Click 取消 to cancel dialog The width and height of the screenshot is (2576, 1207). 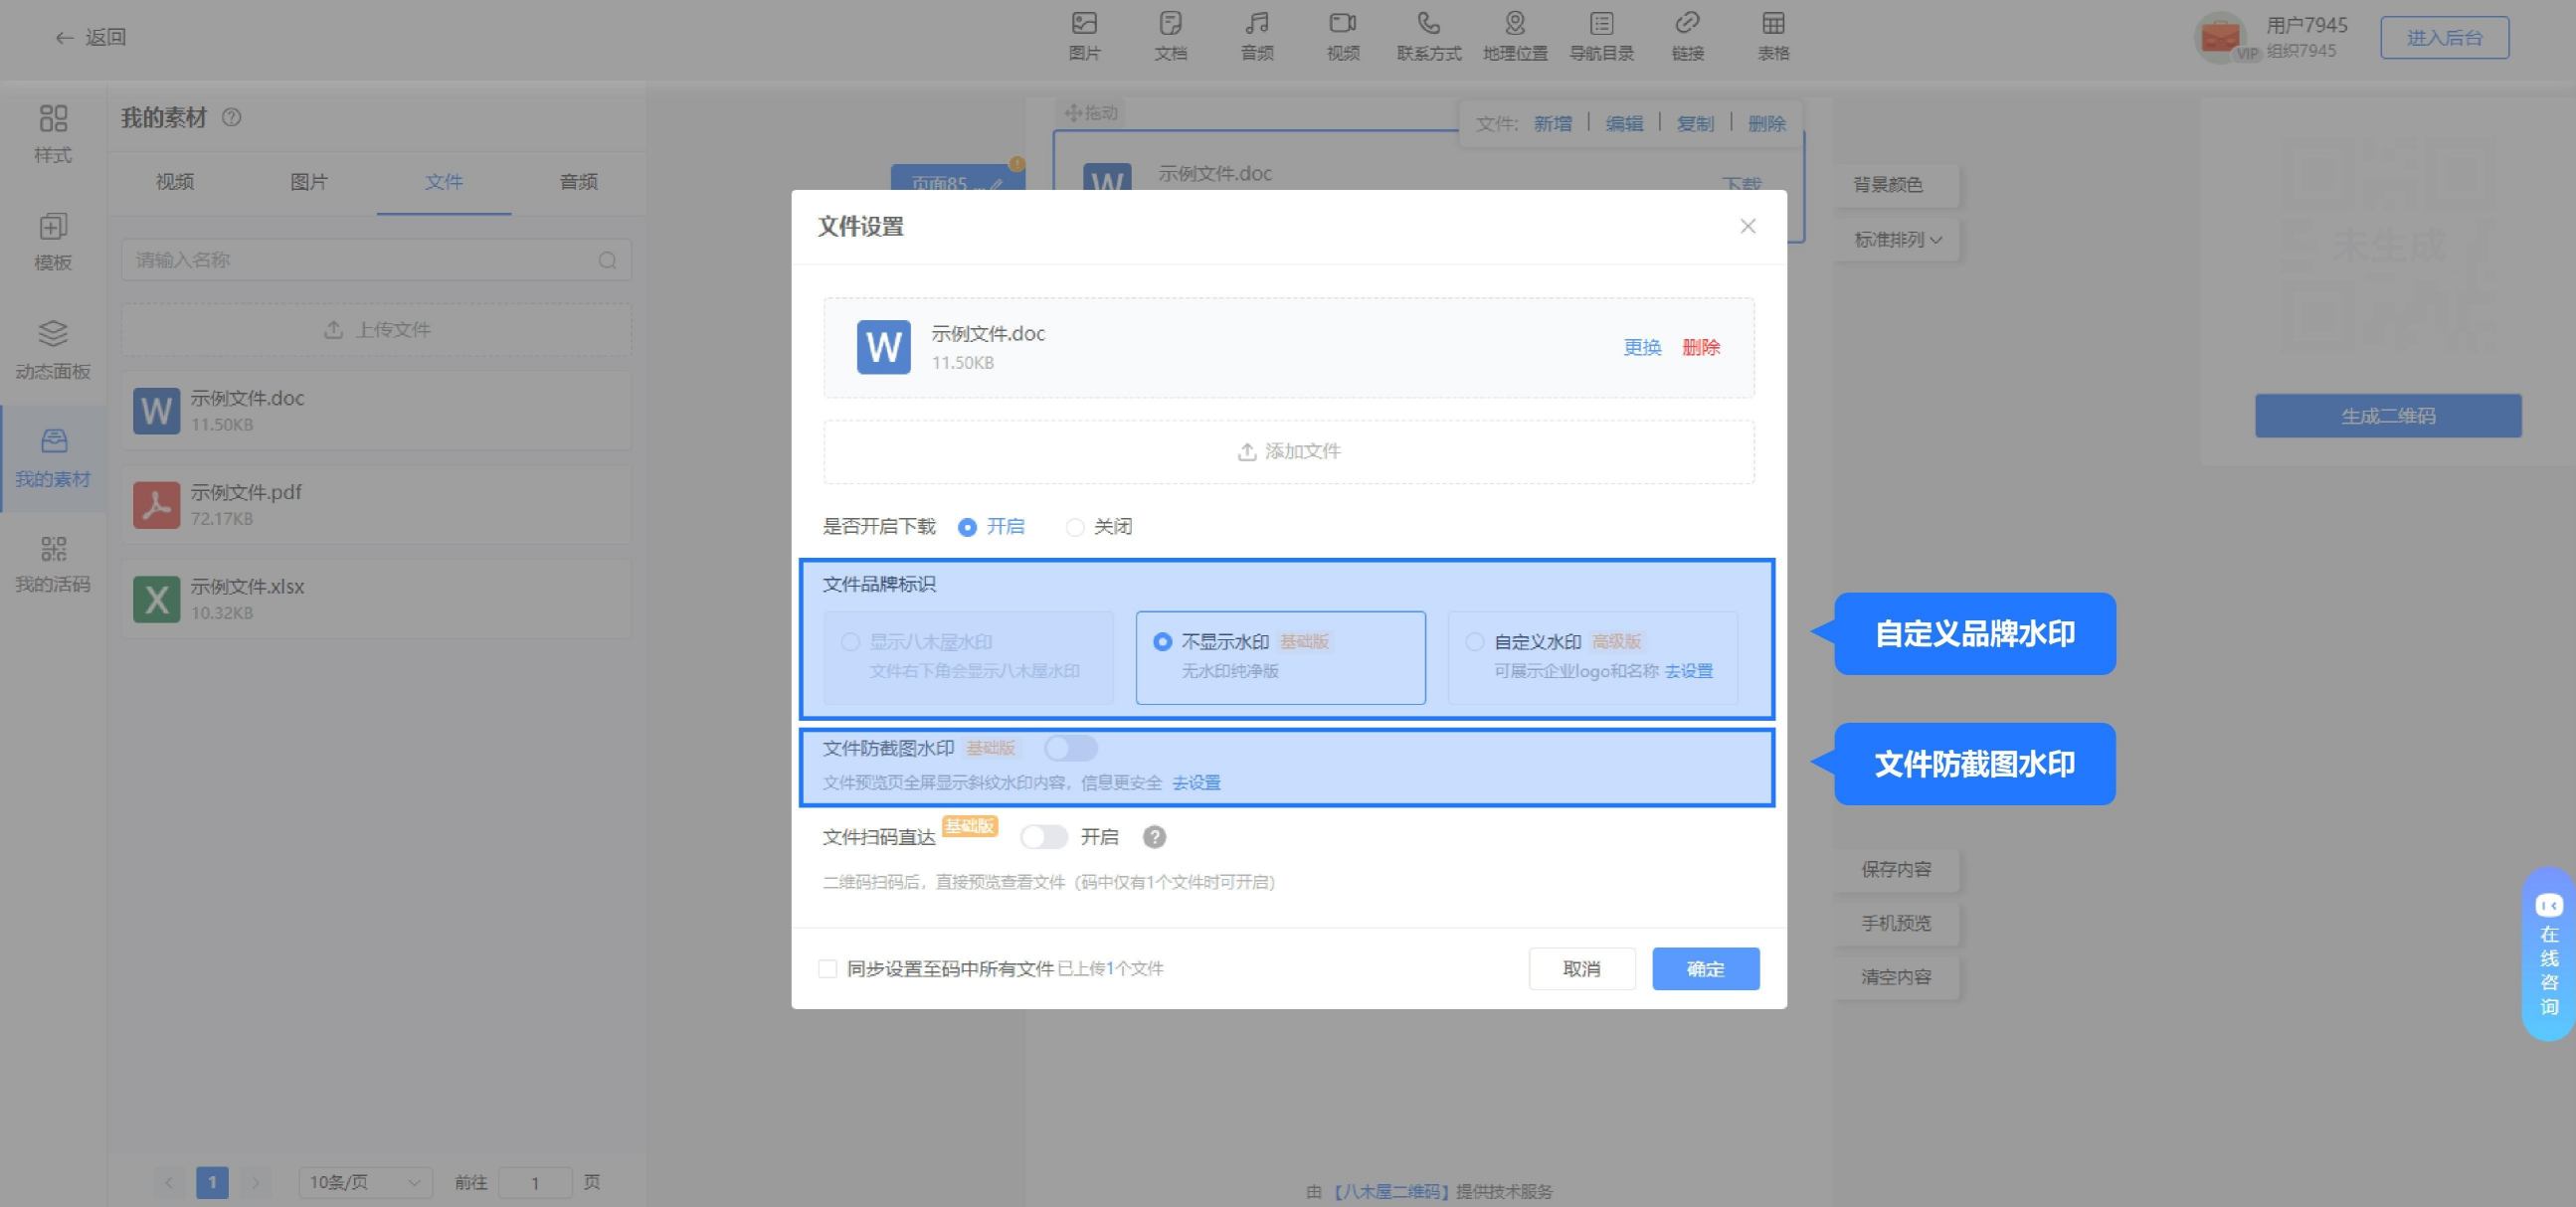[x=1582, y=969]
